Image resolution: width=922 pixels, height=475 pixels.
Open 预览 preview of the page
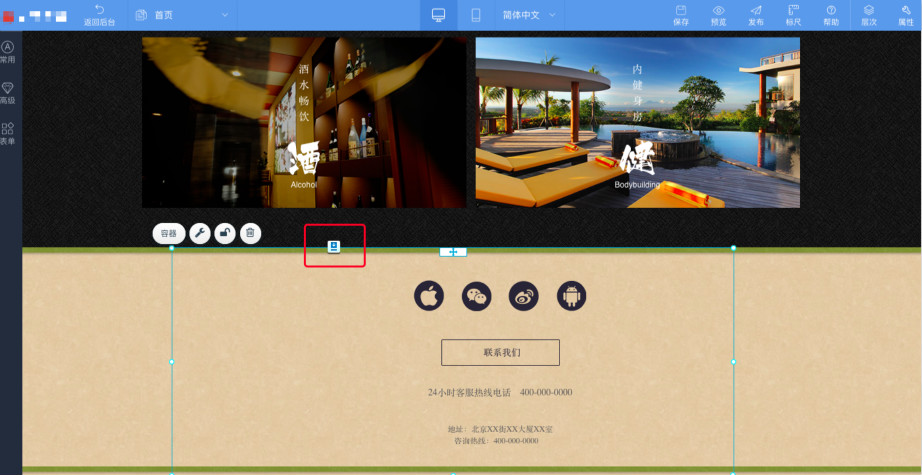pyautogui.click(x=718, y=15)
